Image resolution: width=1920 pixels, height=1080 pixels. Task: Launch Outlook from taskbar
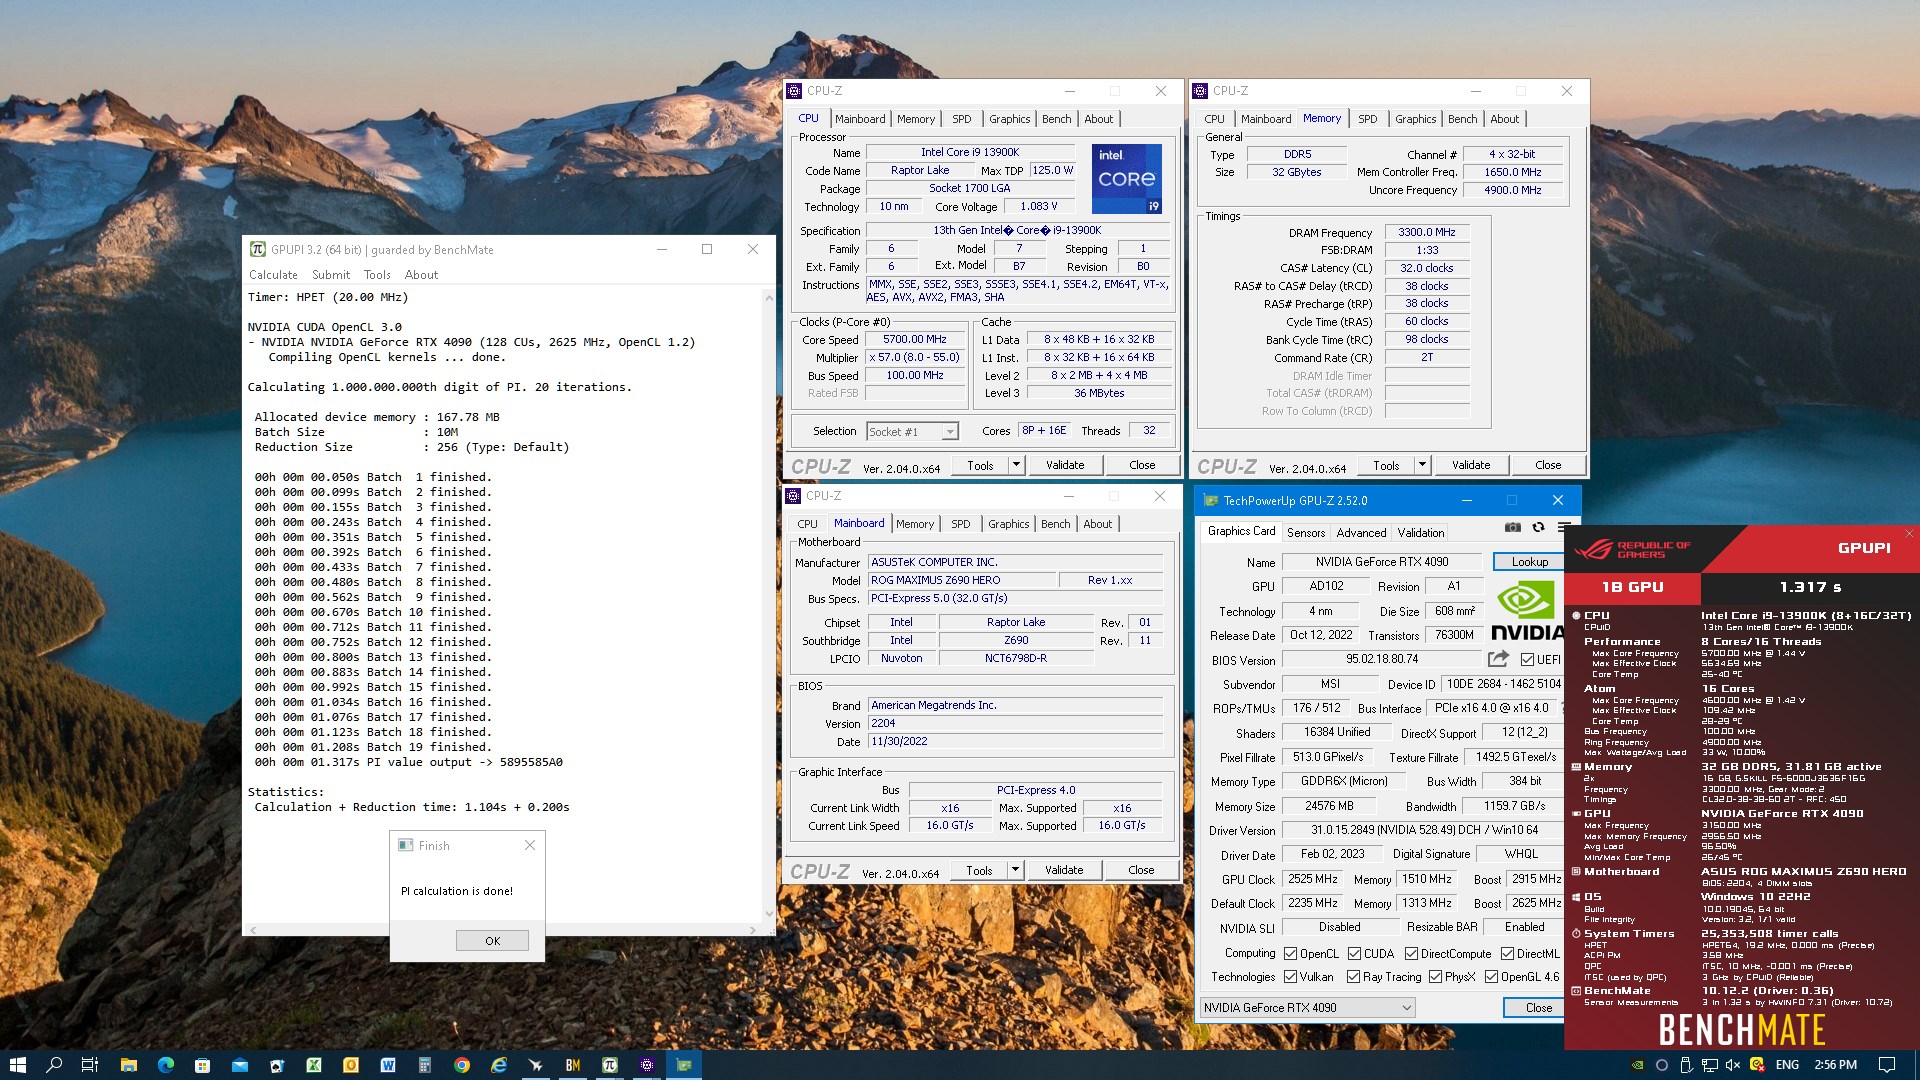click(x=350, y=1065)
